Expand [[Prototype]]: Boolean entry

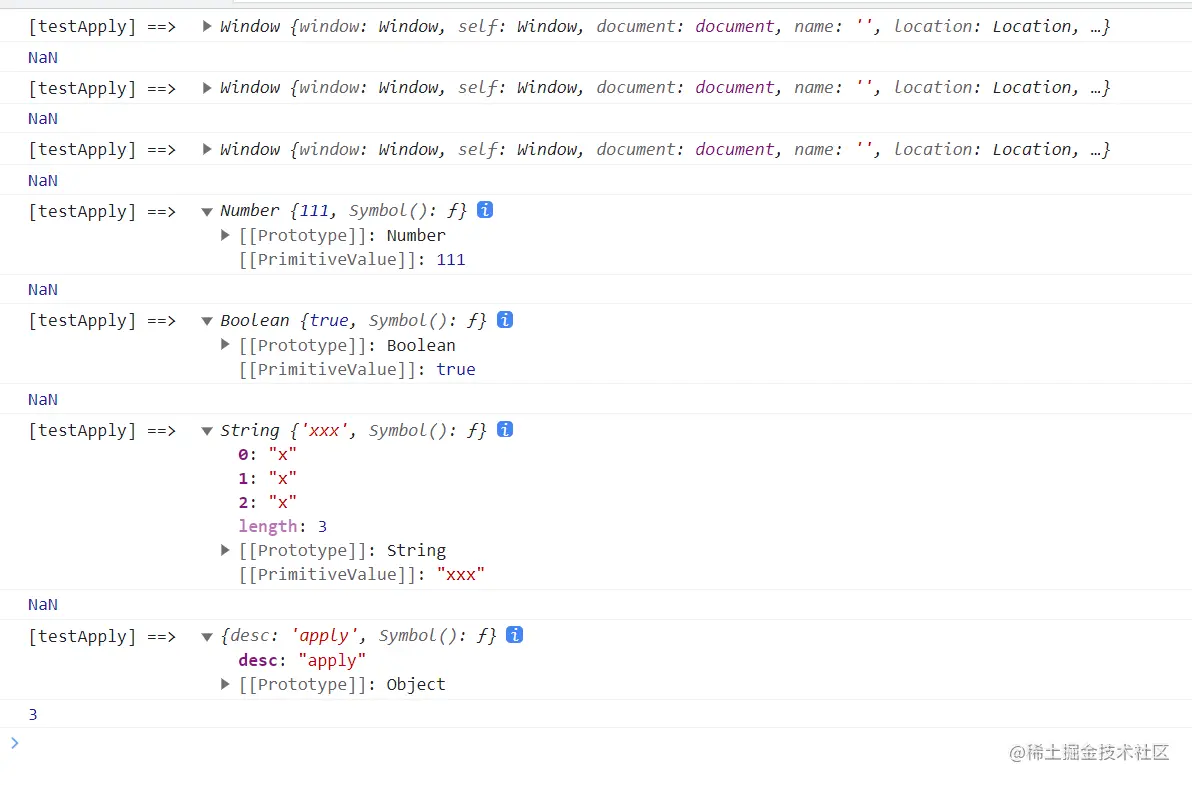click(225, 344)
